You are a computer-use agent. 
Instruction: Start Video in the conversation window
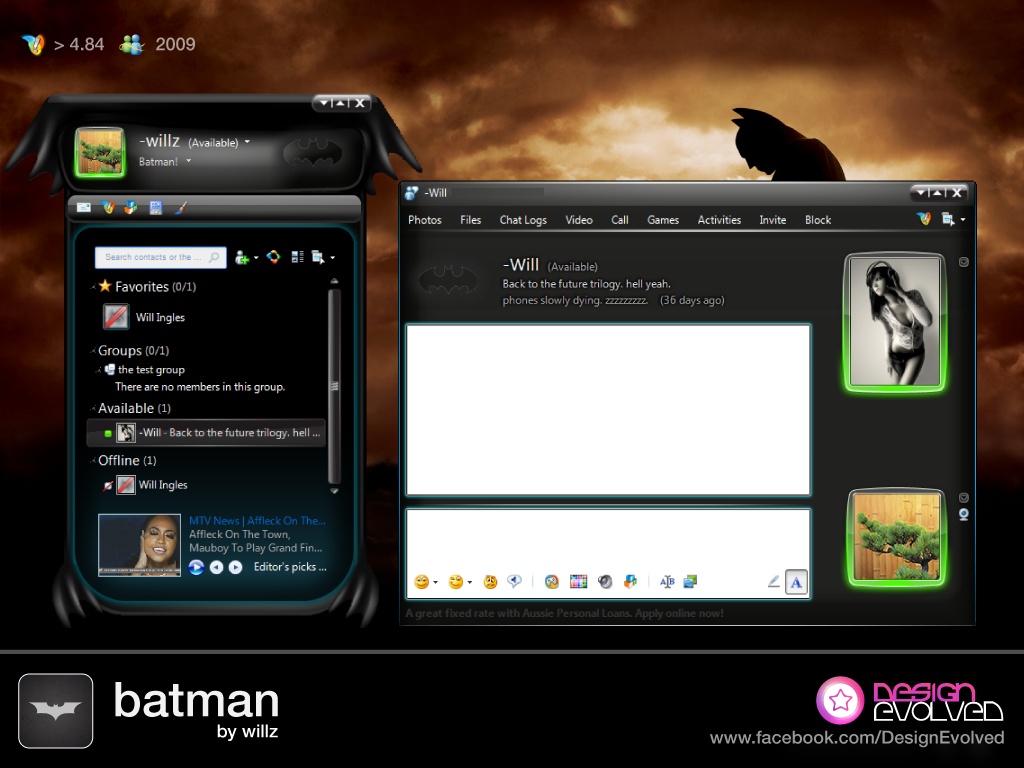(579, 220)
